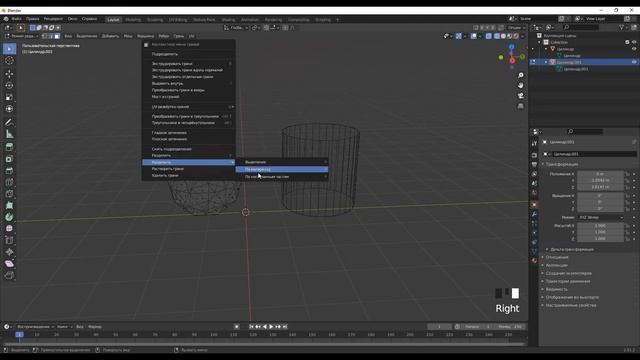
Task: Select the Scale tool
Action: [x=9, y=97]
